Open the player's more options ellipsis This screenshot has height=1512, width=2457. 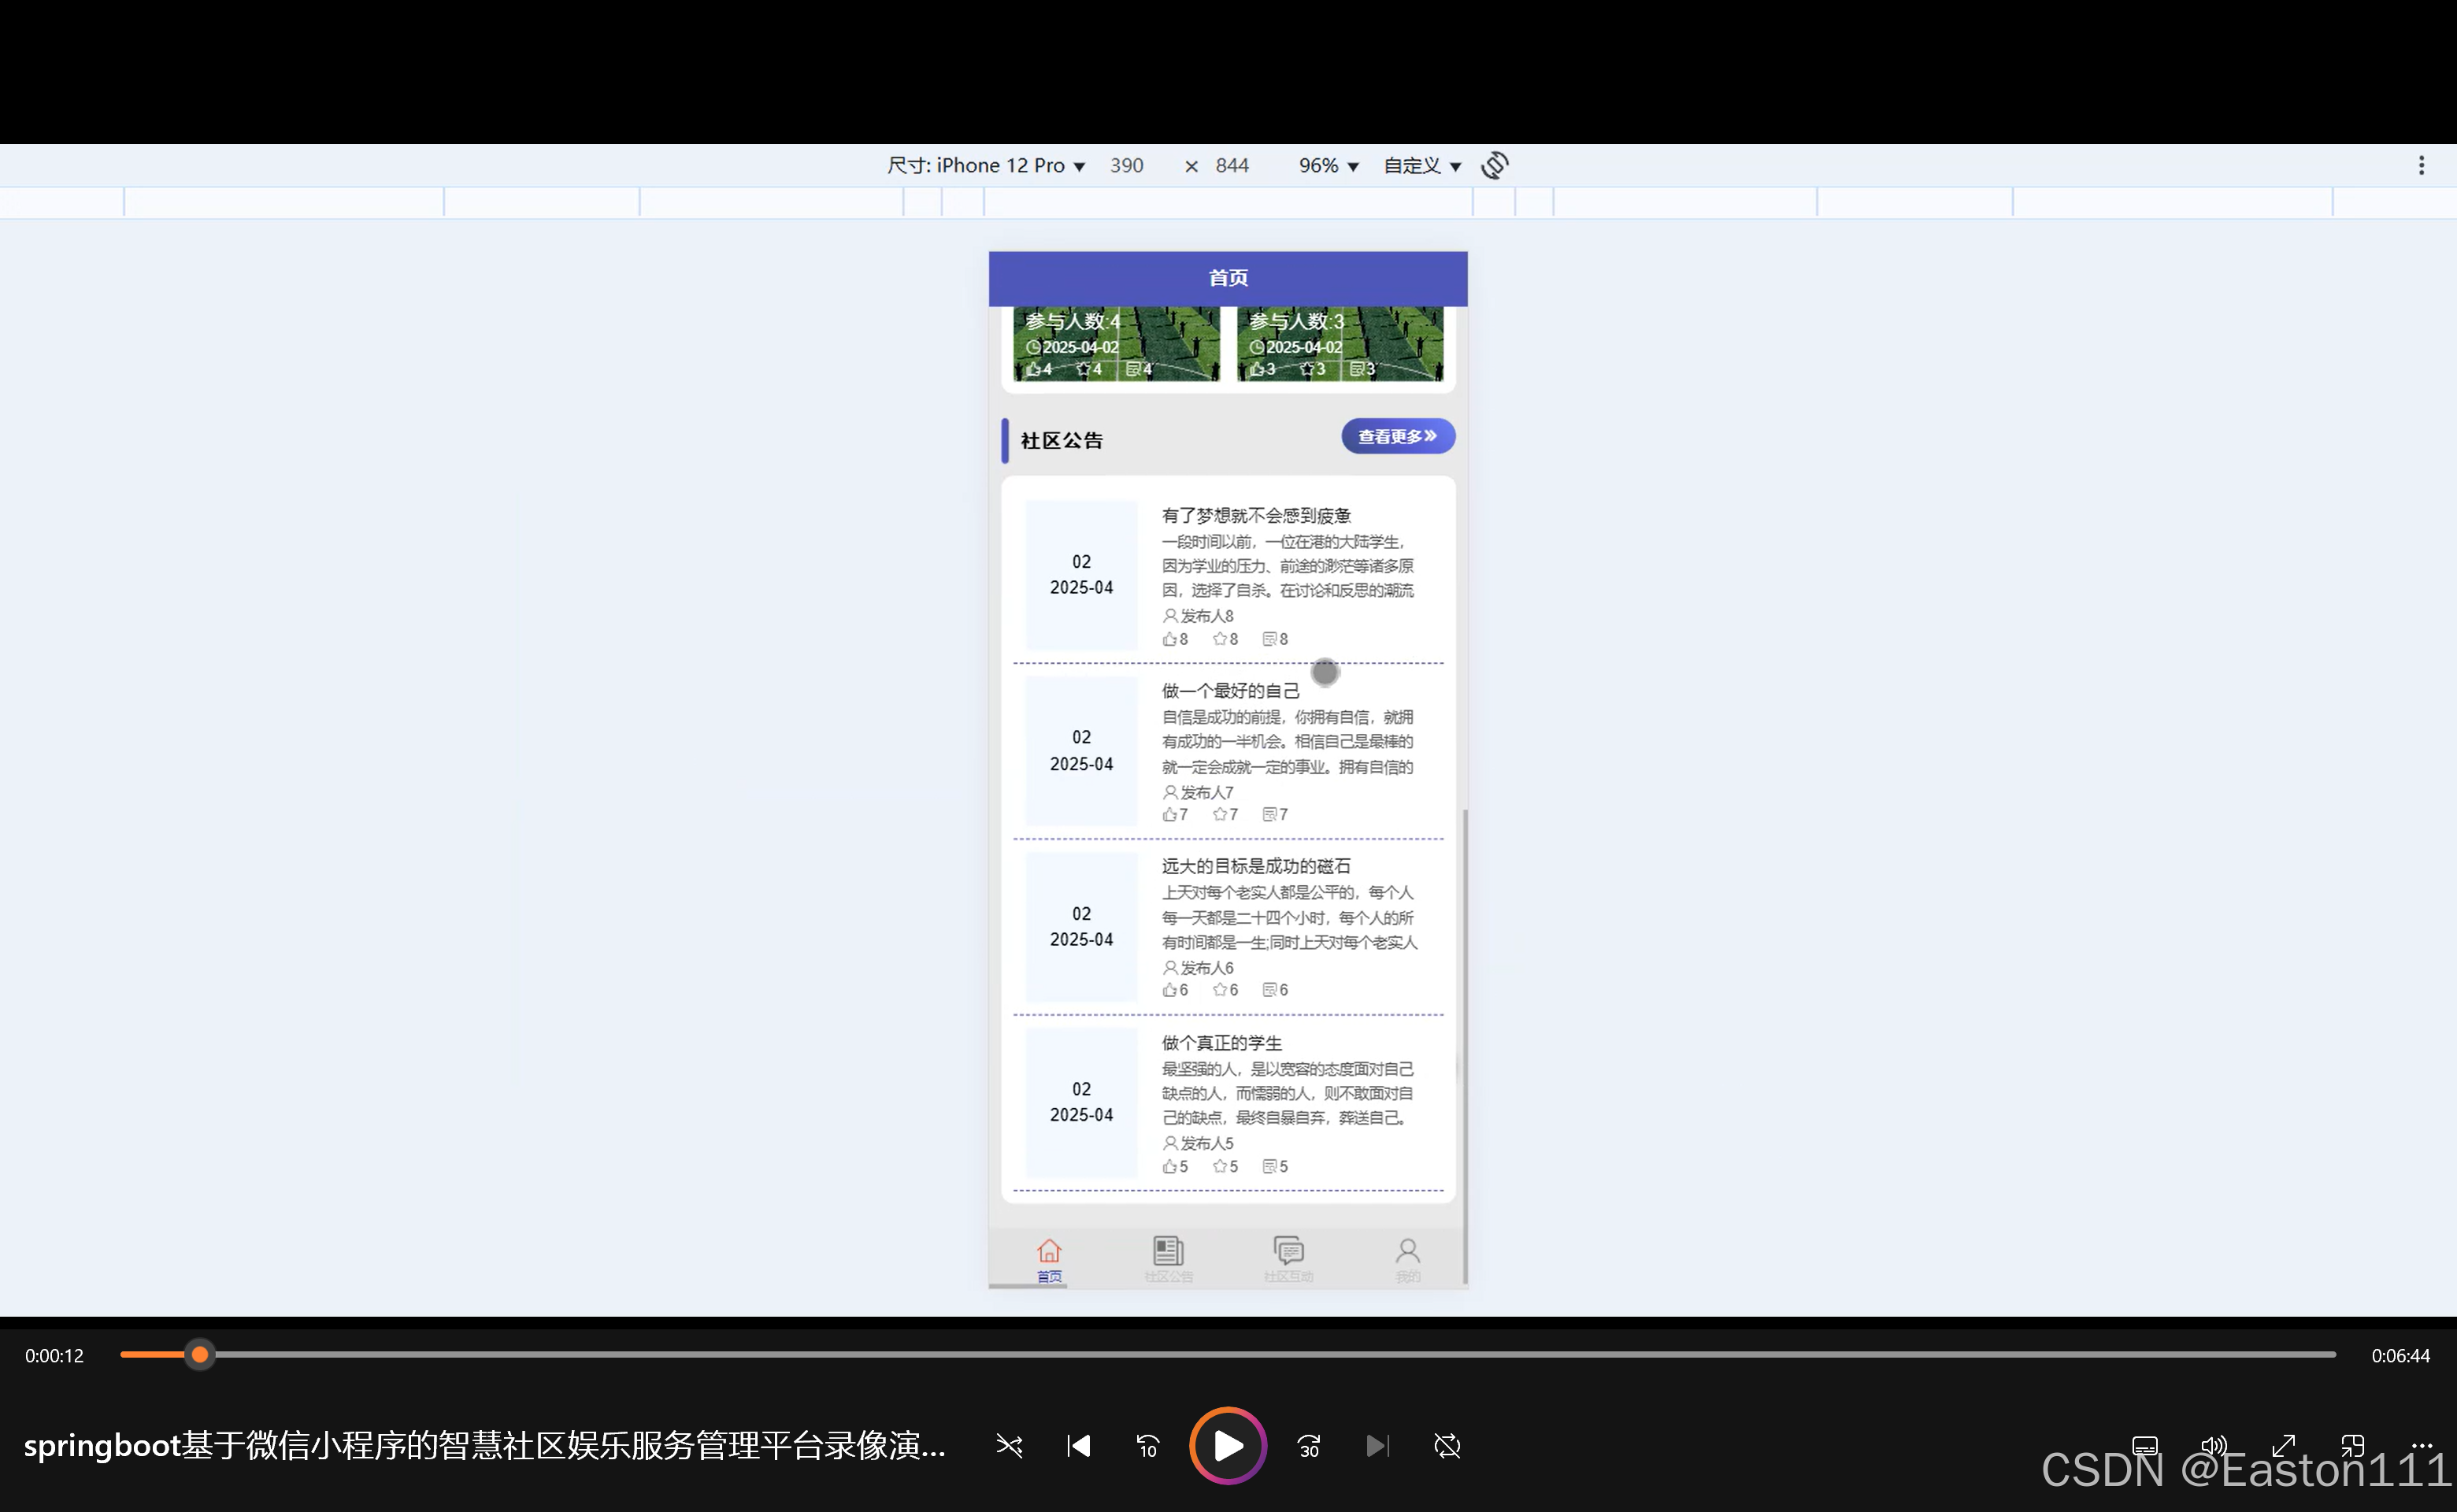(2421, 1446)
